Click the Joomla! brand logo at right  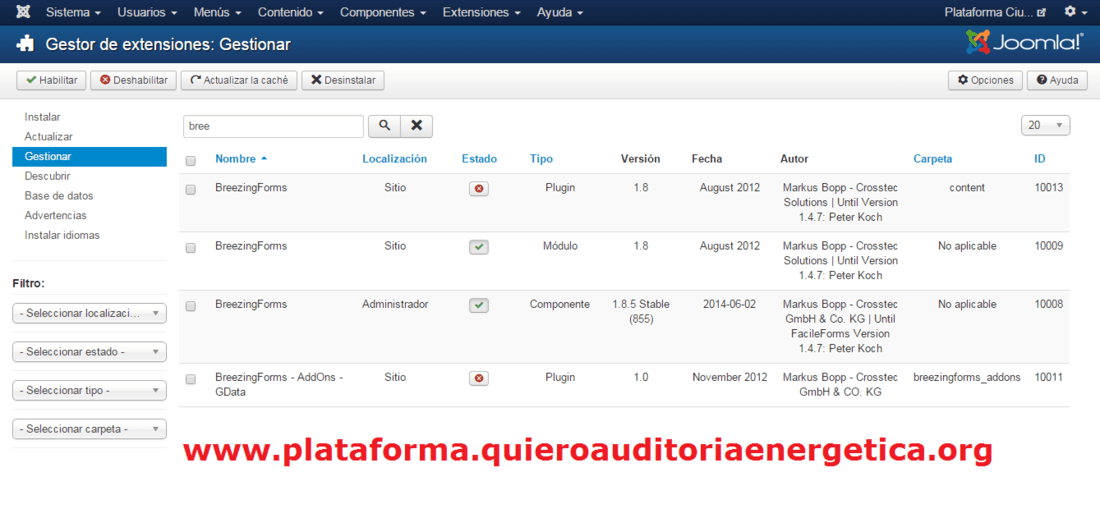pos(1025,43)
